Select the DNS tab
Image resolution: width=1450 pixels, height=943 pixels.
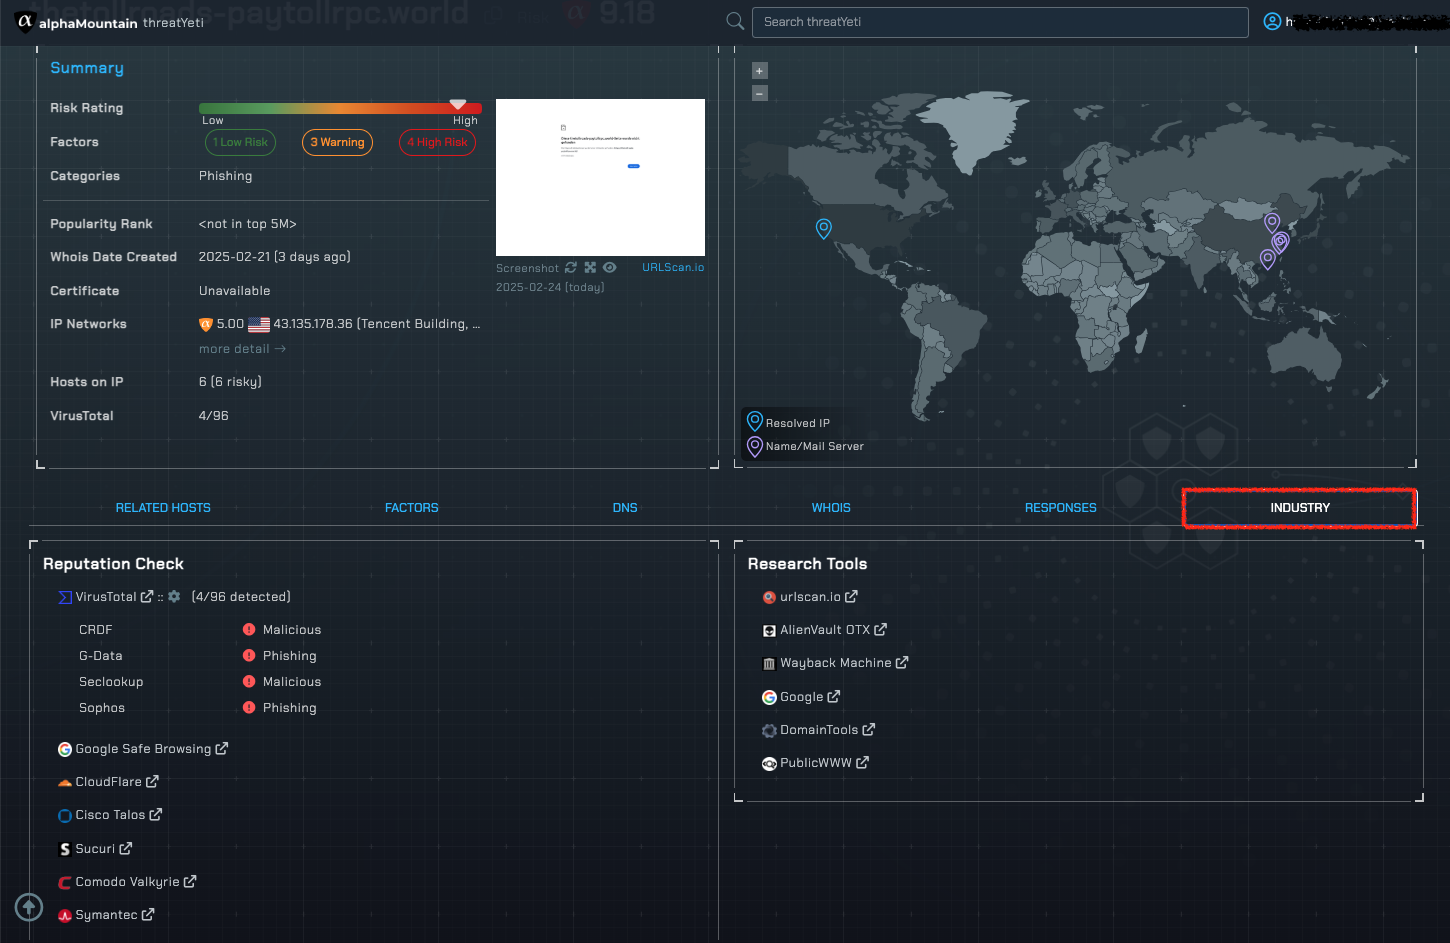(x=625, y=508)
